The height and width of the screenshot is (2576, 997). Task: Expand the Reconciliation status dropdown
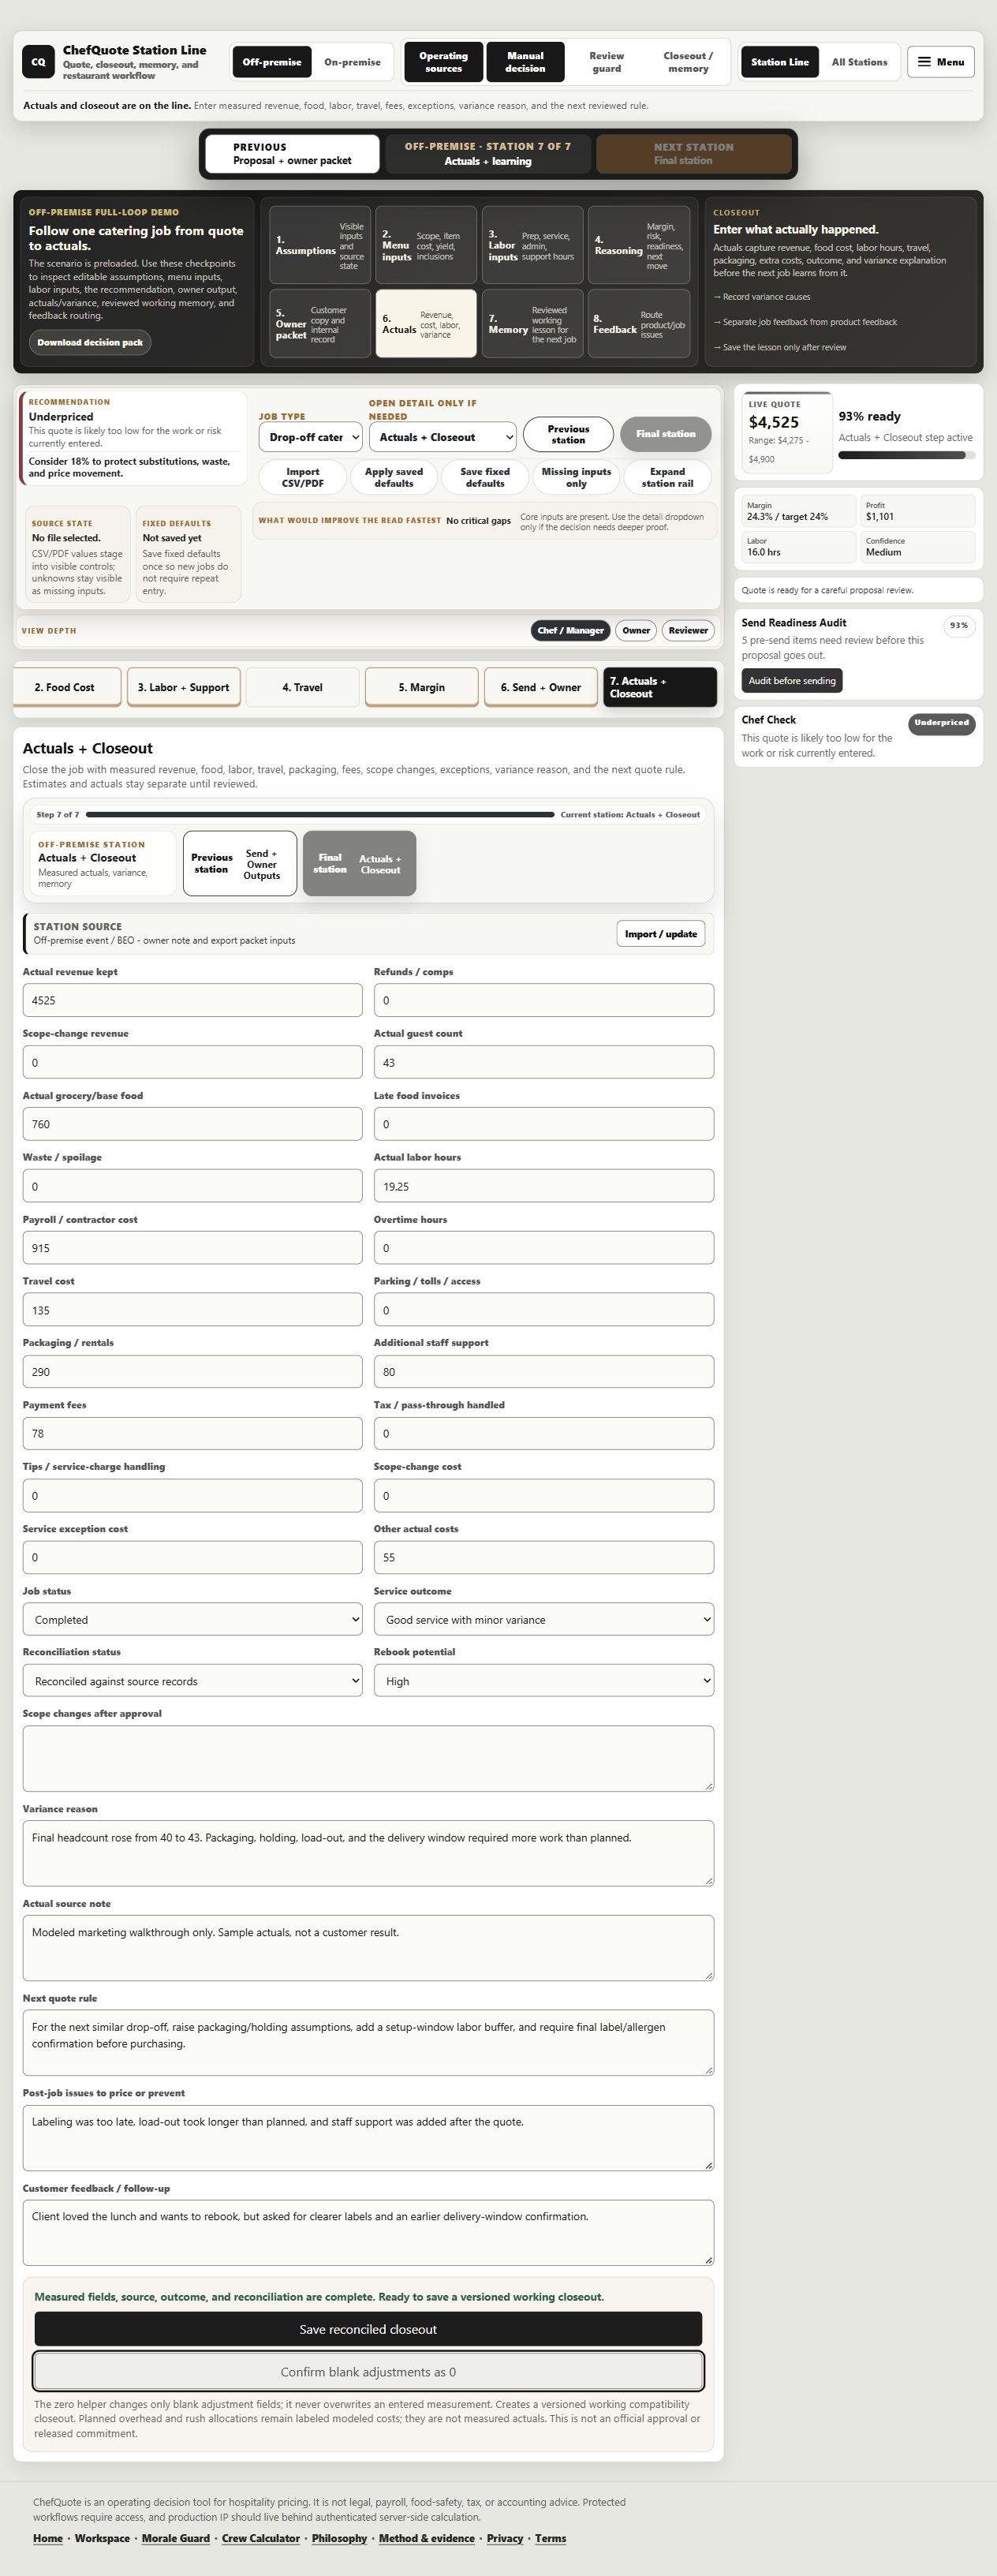[192, 1681]
